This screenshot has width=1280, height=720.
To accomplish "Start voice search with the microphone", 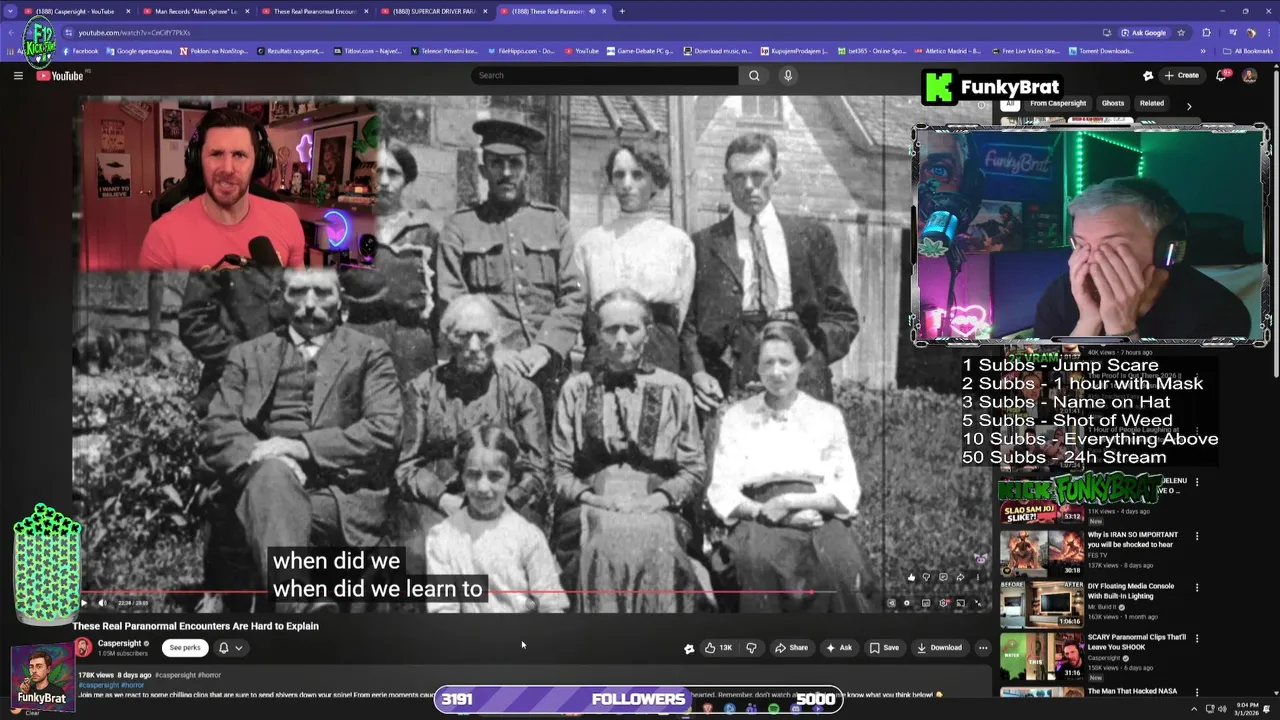I will point(788,75).
